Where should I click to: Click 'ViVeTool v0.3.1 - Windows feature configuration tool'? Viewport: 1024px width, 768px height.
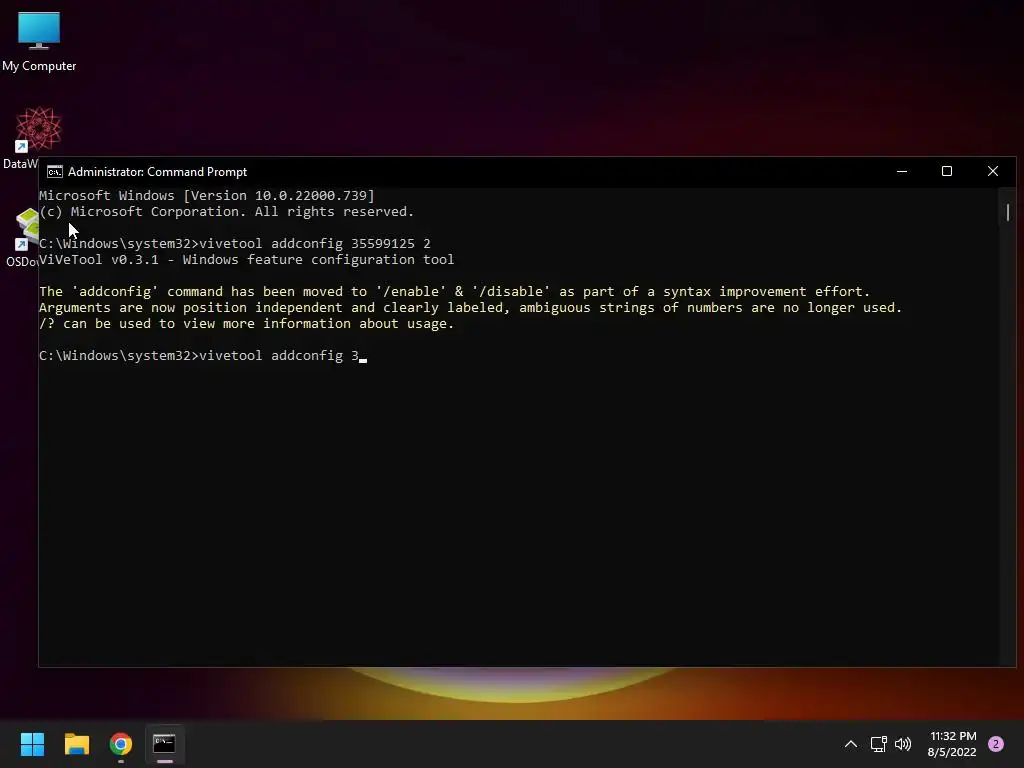coord(246,259)
